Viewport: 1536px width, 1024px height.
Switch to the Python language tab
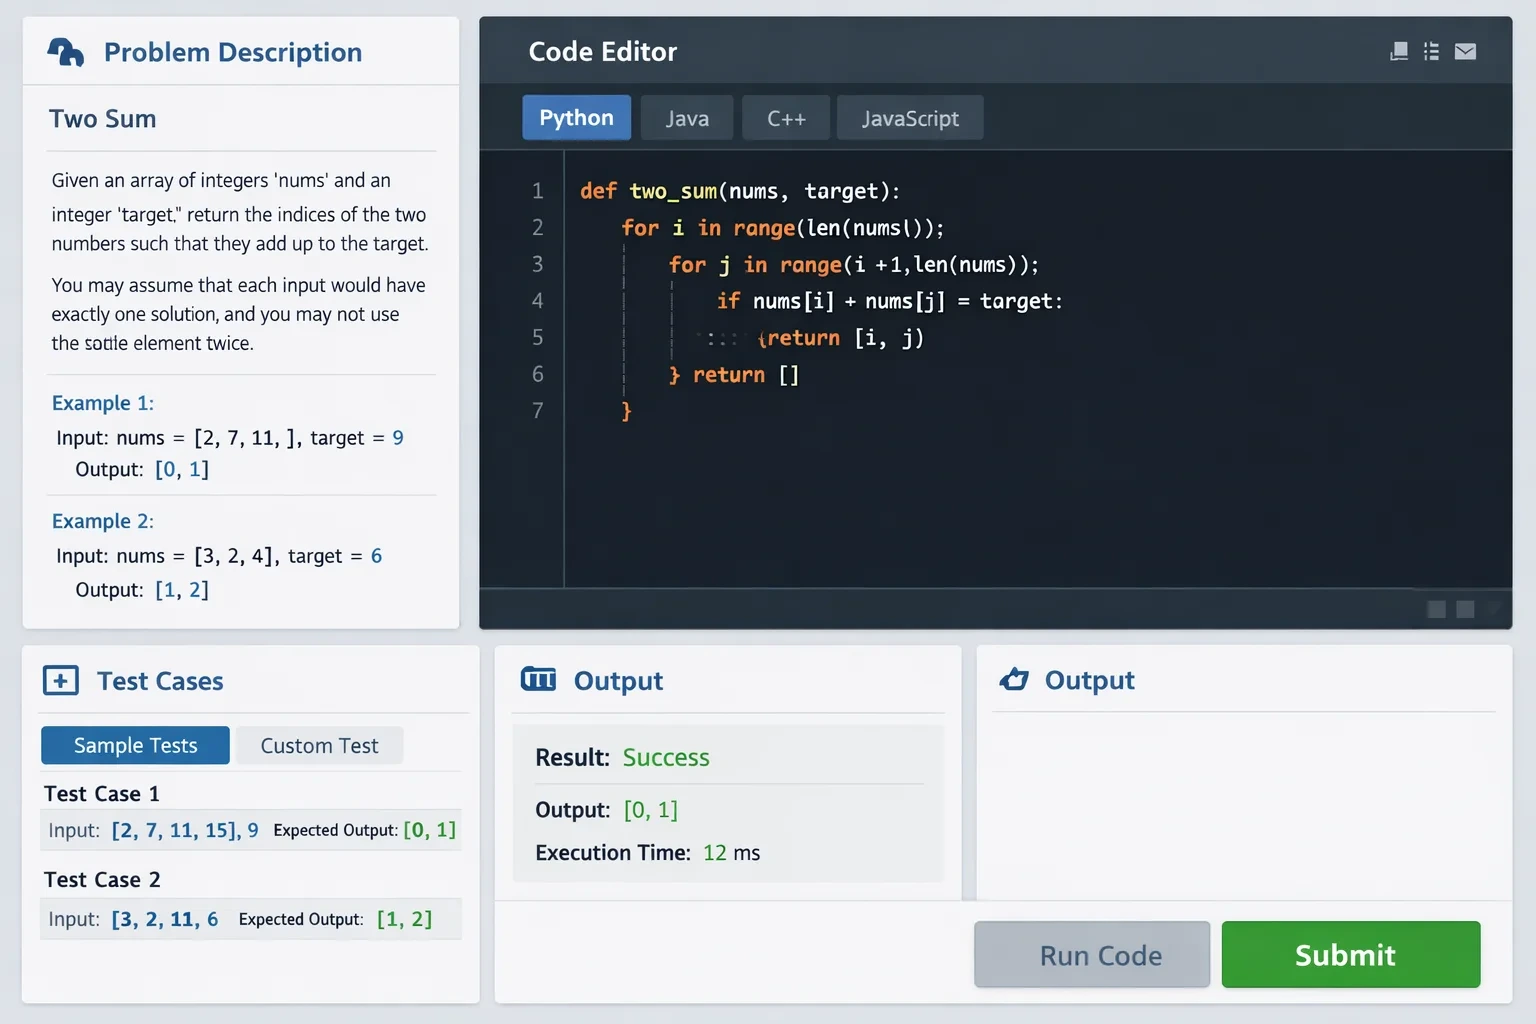pyautogui.click(x=576, y=118)
